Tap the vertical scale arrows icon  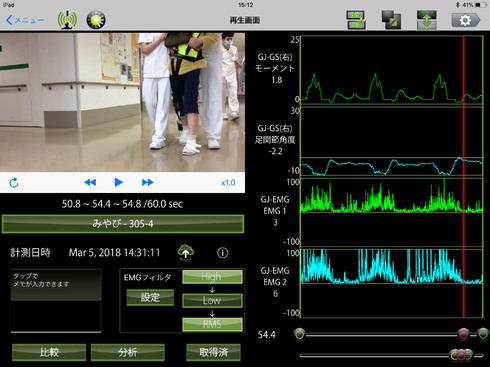coord(427,20)
